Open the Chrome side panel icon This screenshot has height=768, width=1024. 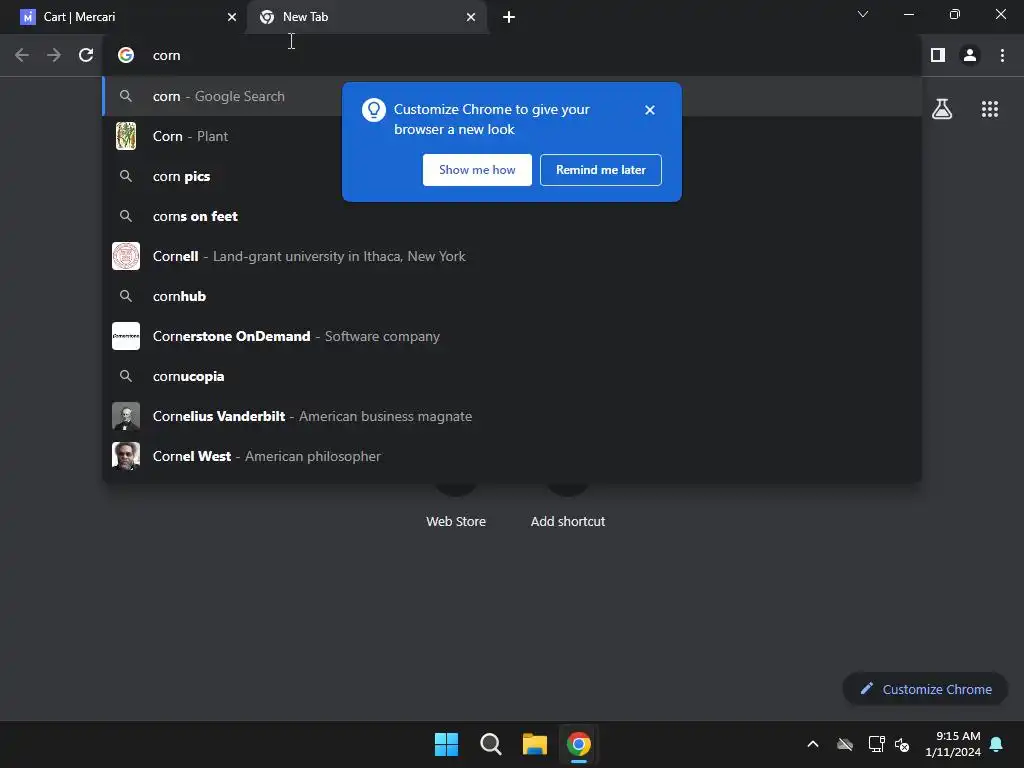pyautogui.click(x=938, y=56)
